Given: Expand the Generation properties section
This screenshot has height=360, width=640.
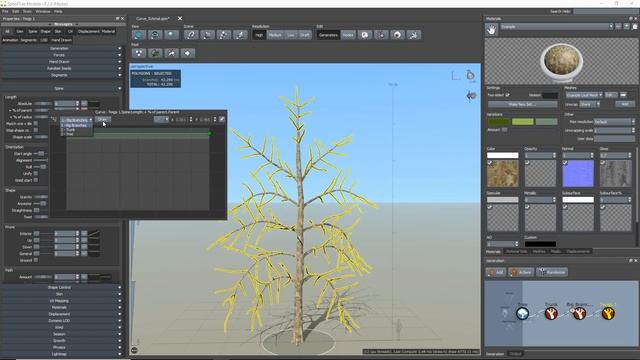Looking at the screenshot, I should pyautogui.click(x=62, y=49).
